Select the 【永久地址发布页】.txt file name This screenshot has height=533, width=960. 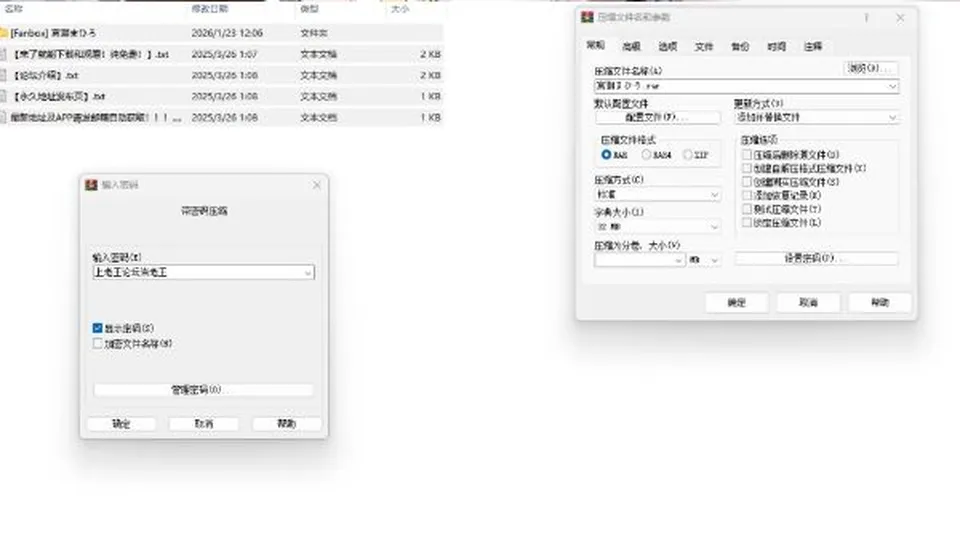tap(59, 96)
